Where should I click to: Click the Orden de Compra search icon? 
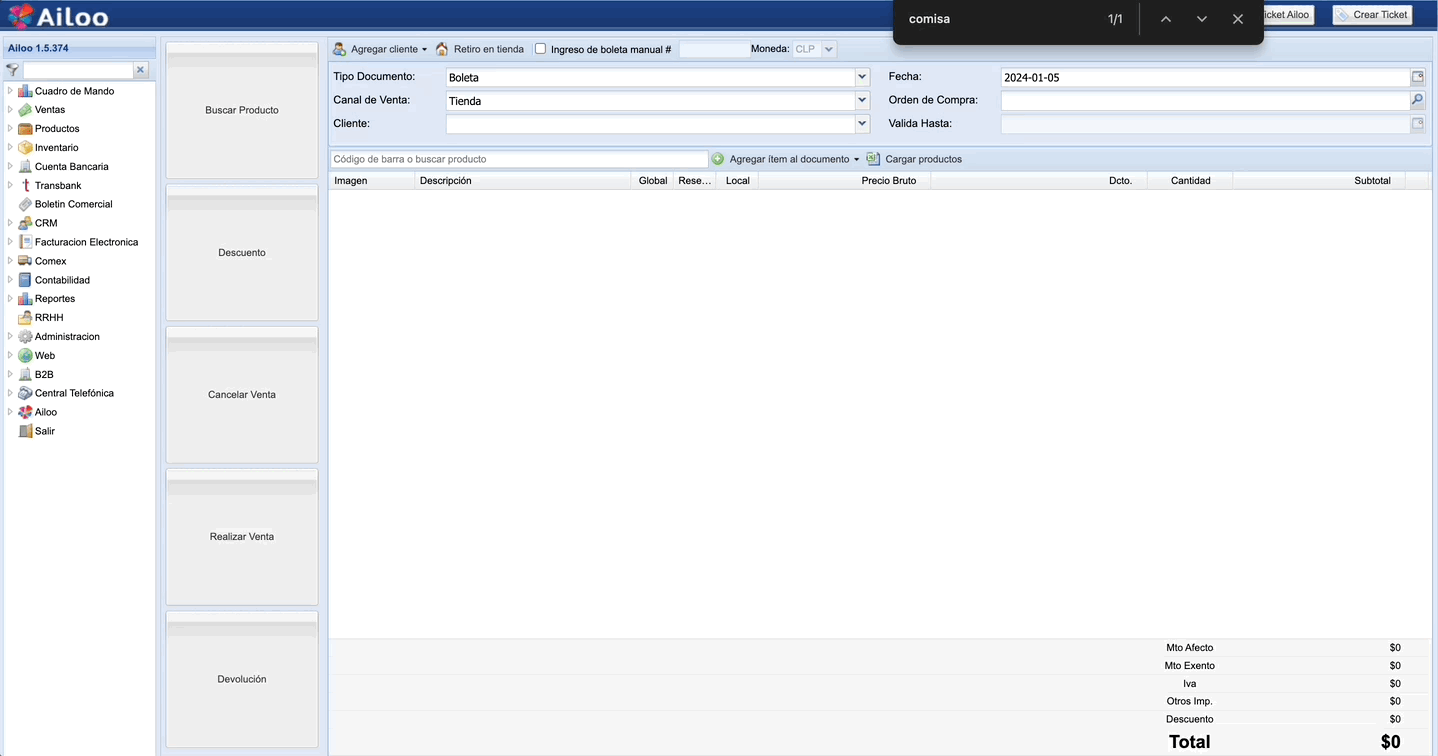click(x=1417, y=101)
